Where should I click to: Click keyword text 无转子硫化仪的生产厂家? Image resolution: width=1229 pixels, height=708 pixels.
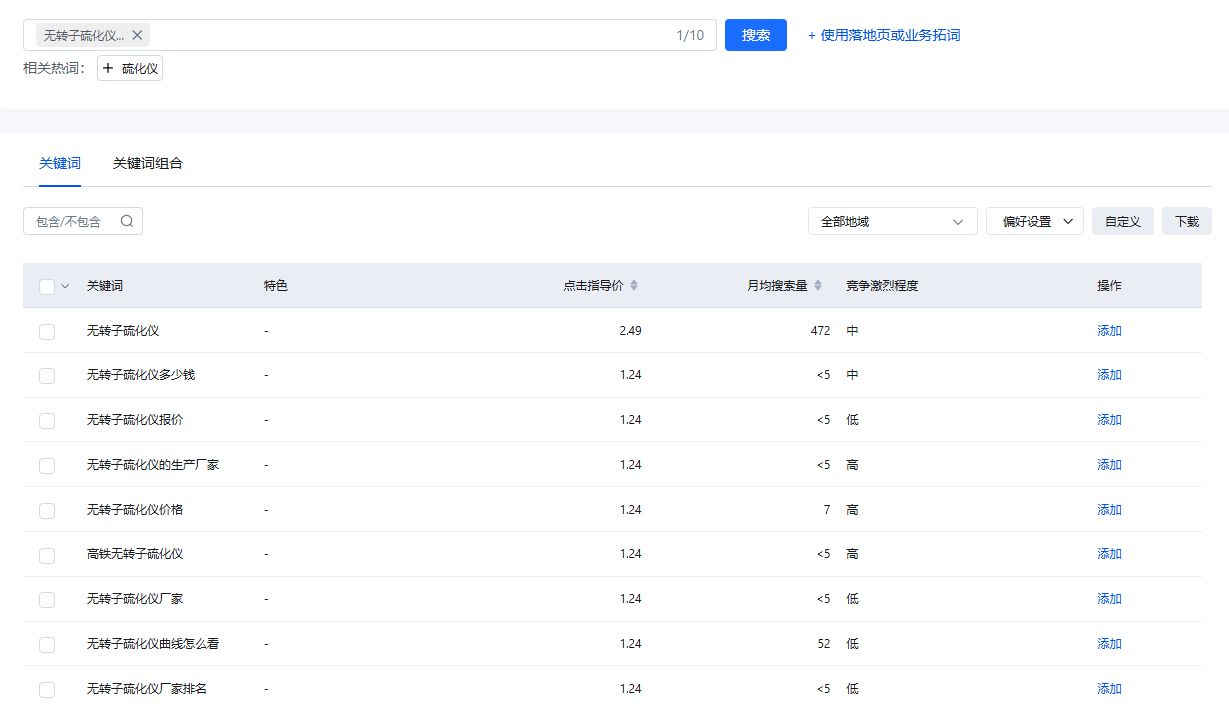coord(153,464)
